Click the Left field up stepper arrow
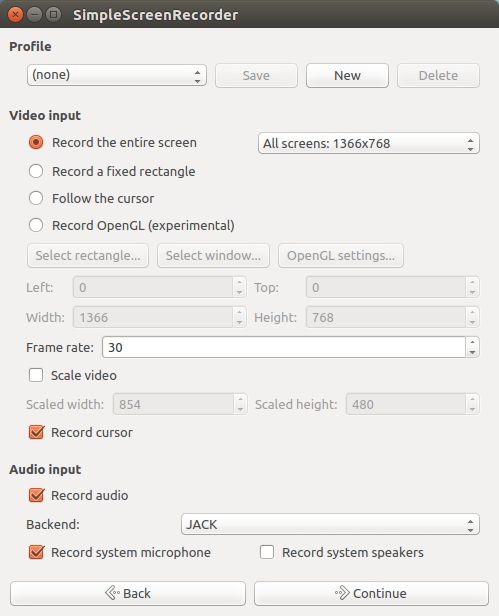 [239, 282]
